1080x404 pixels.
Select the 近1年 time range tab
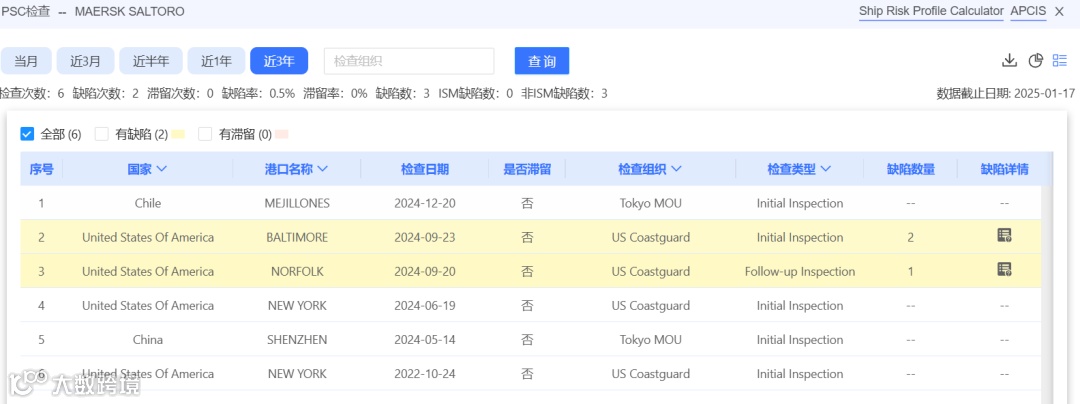tap(216, 61)
